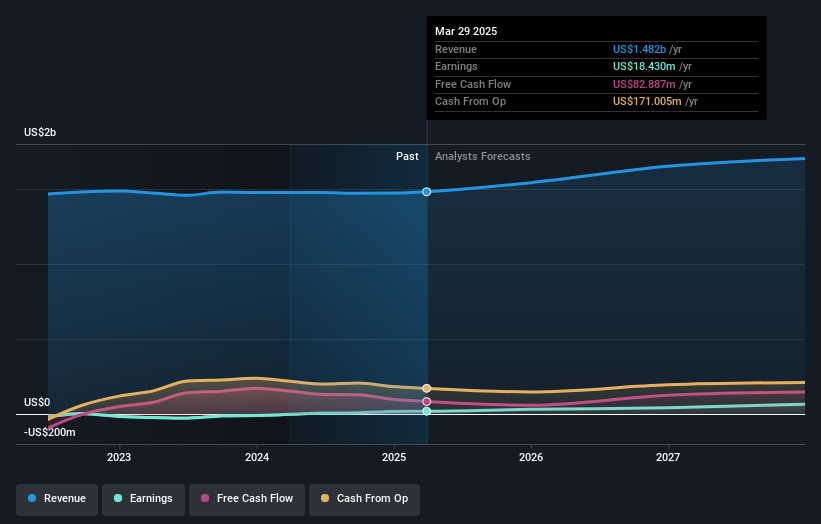This screenshot has width=821, height=524.
Task: Click the US$1.482b revenue value in tooltip
Action: 639,49
